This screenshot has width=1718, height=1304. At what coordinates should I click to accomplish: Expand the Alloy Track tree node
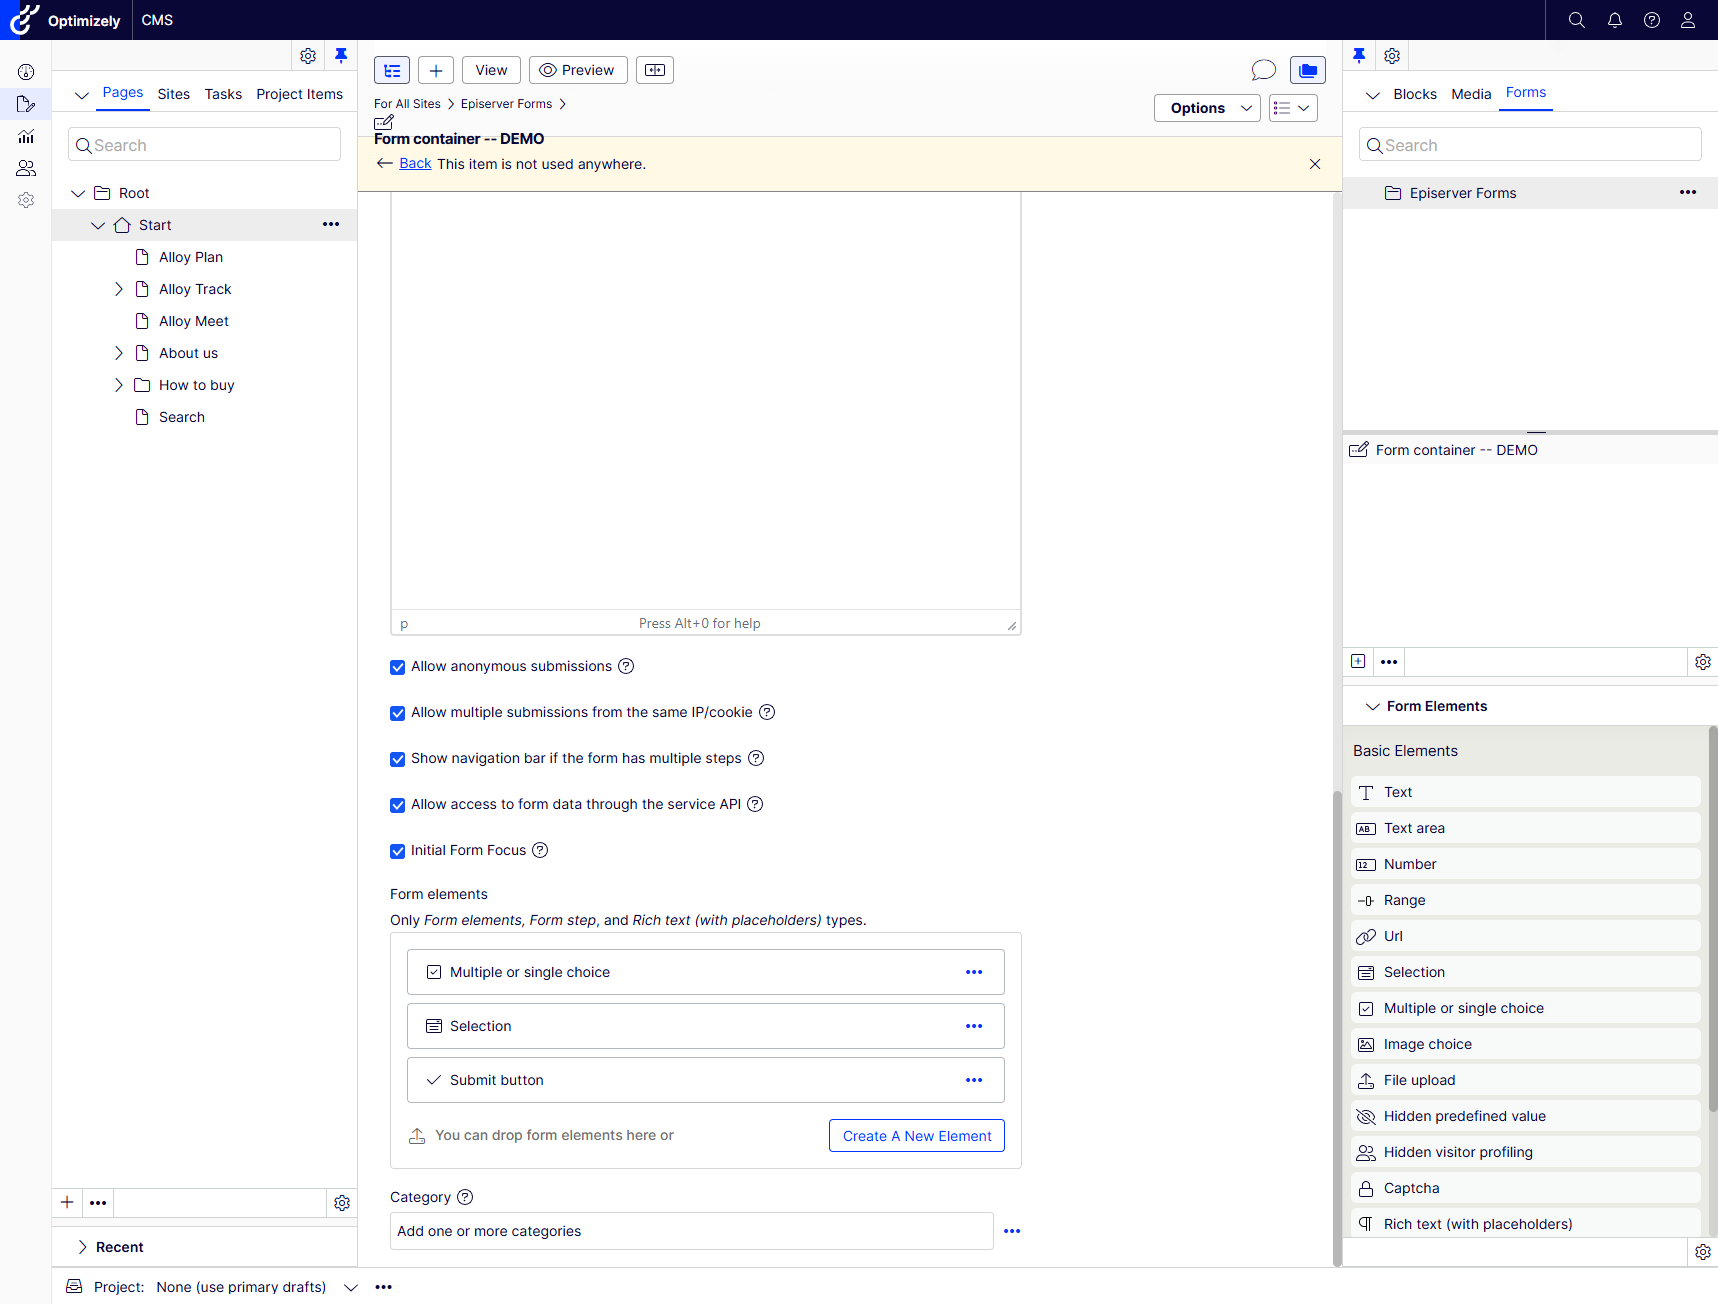(x=119, y=289)
